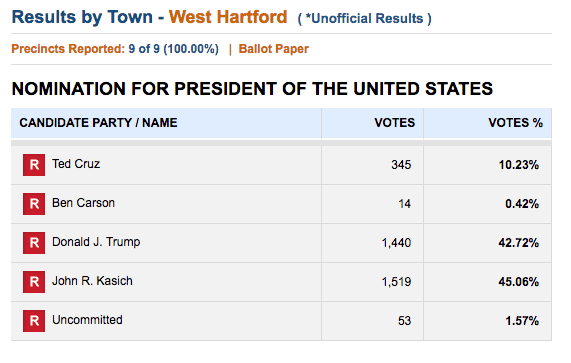Viewport: 571px width, 363px height.
Task: Click the West Hartford town name
Action: click(x=228, y=17)
